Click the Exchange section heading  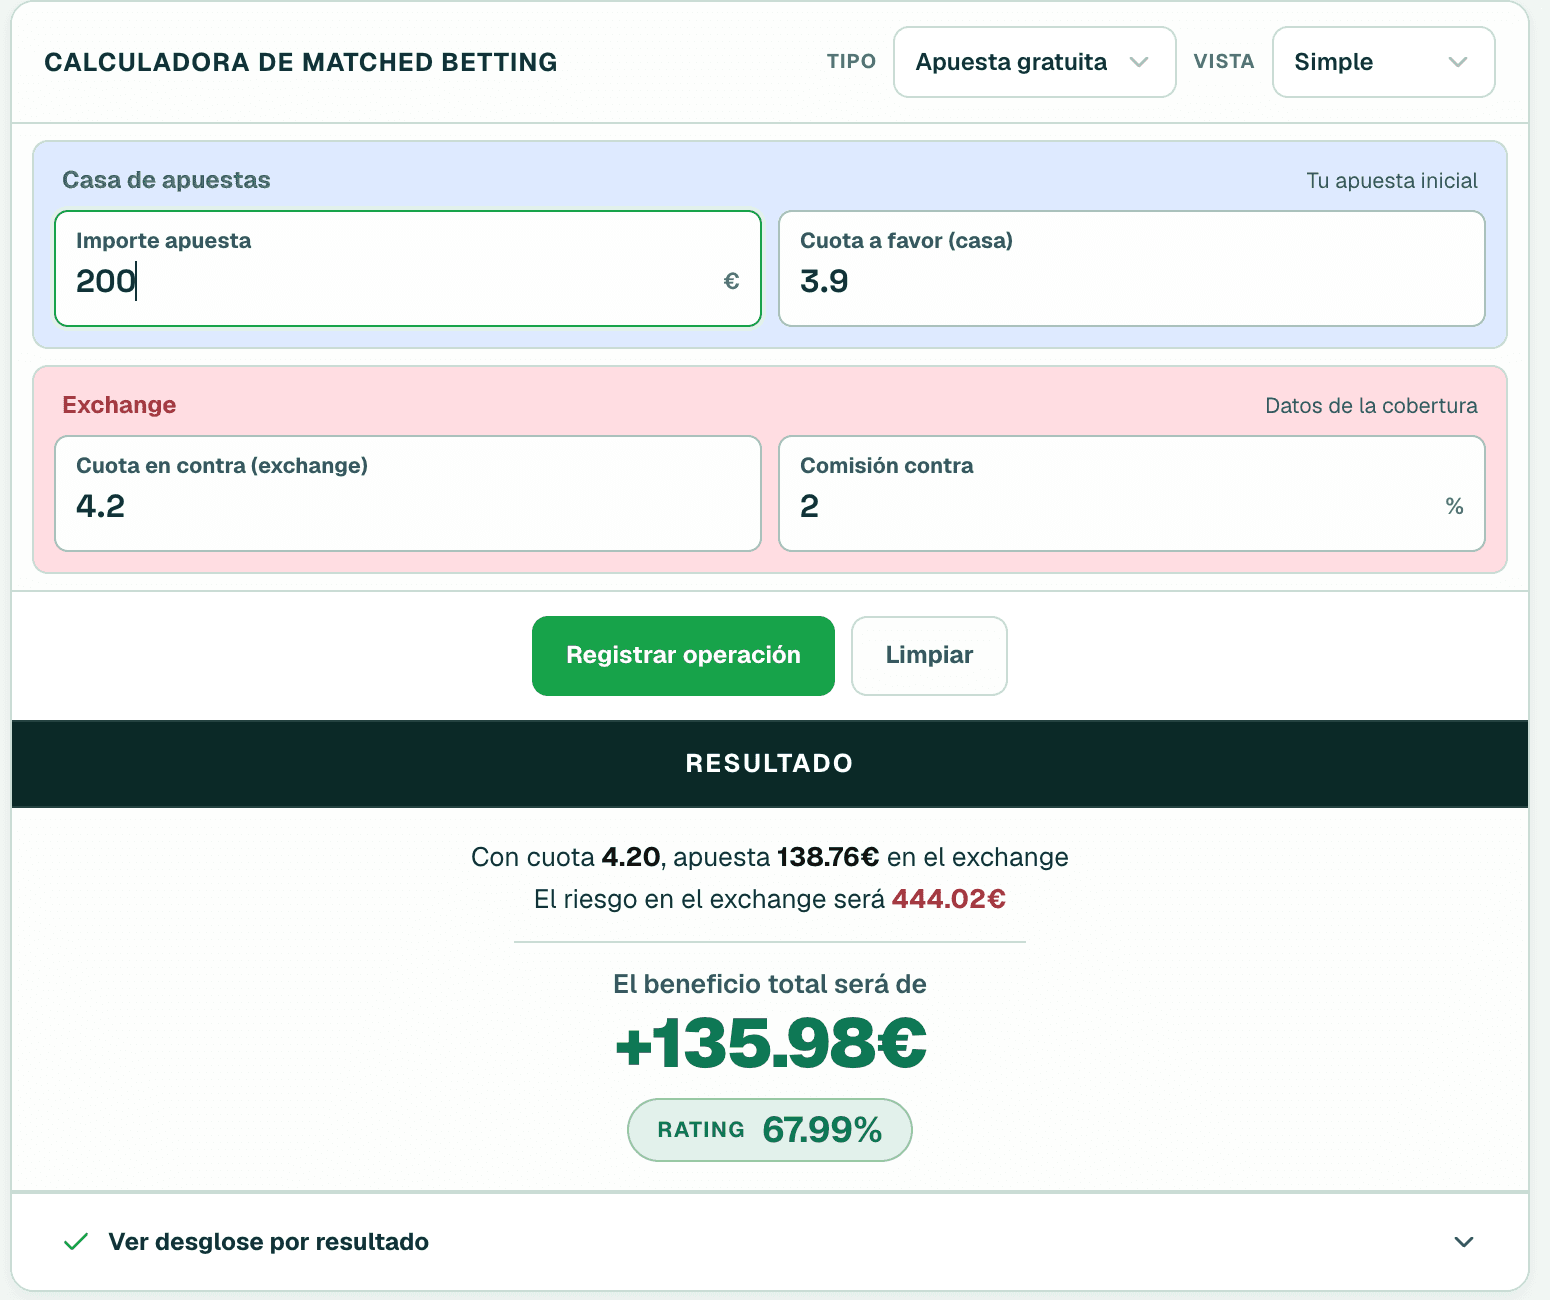pyautogui.click(x=119, y=405)
